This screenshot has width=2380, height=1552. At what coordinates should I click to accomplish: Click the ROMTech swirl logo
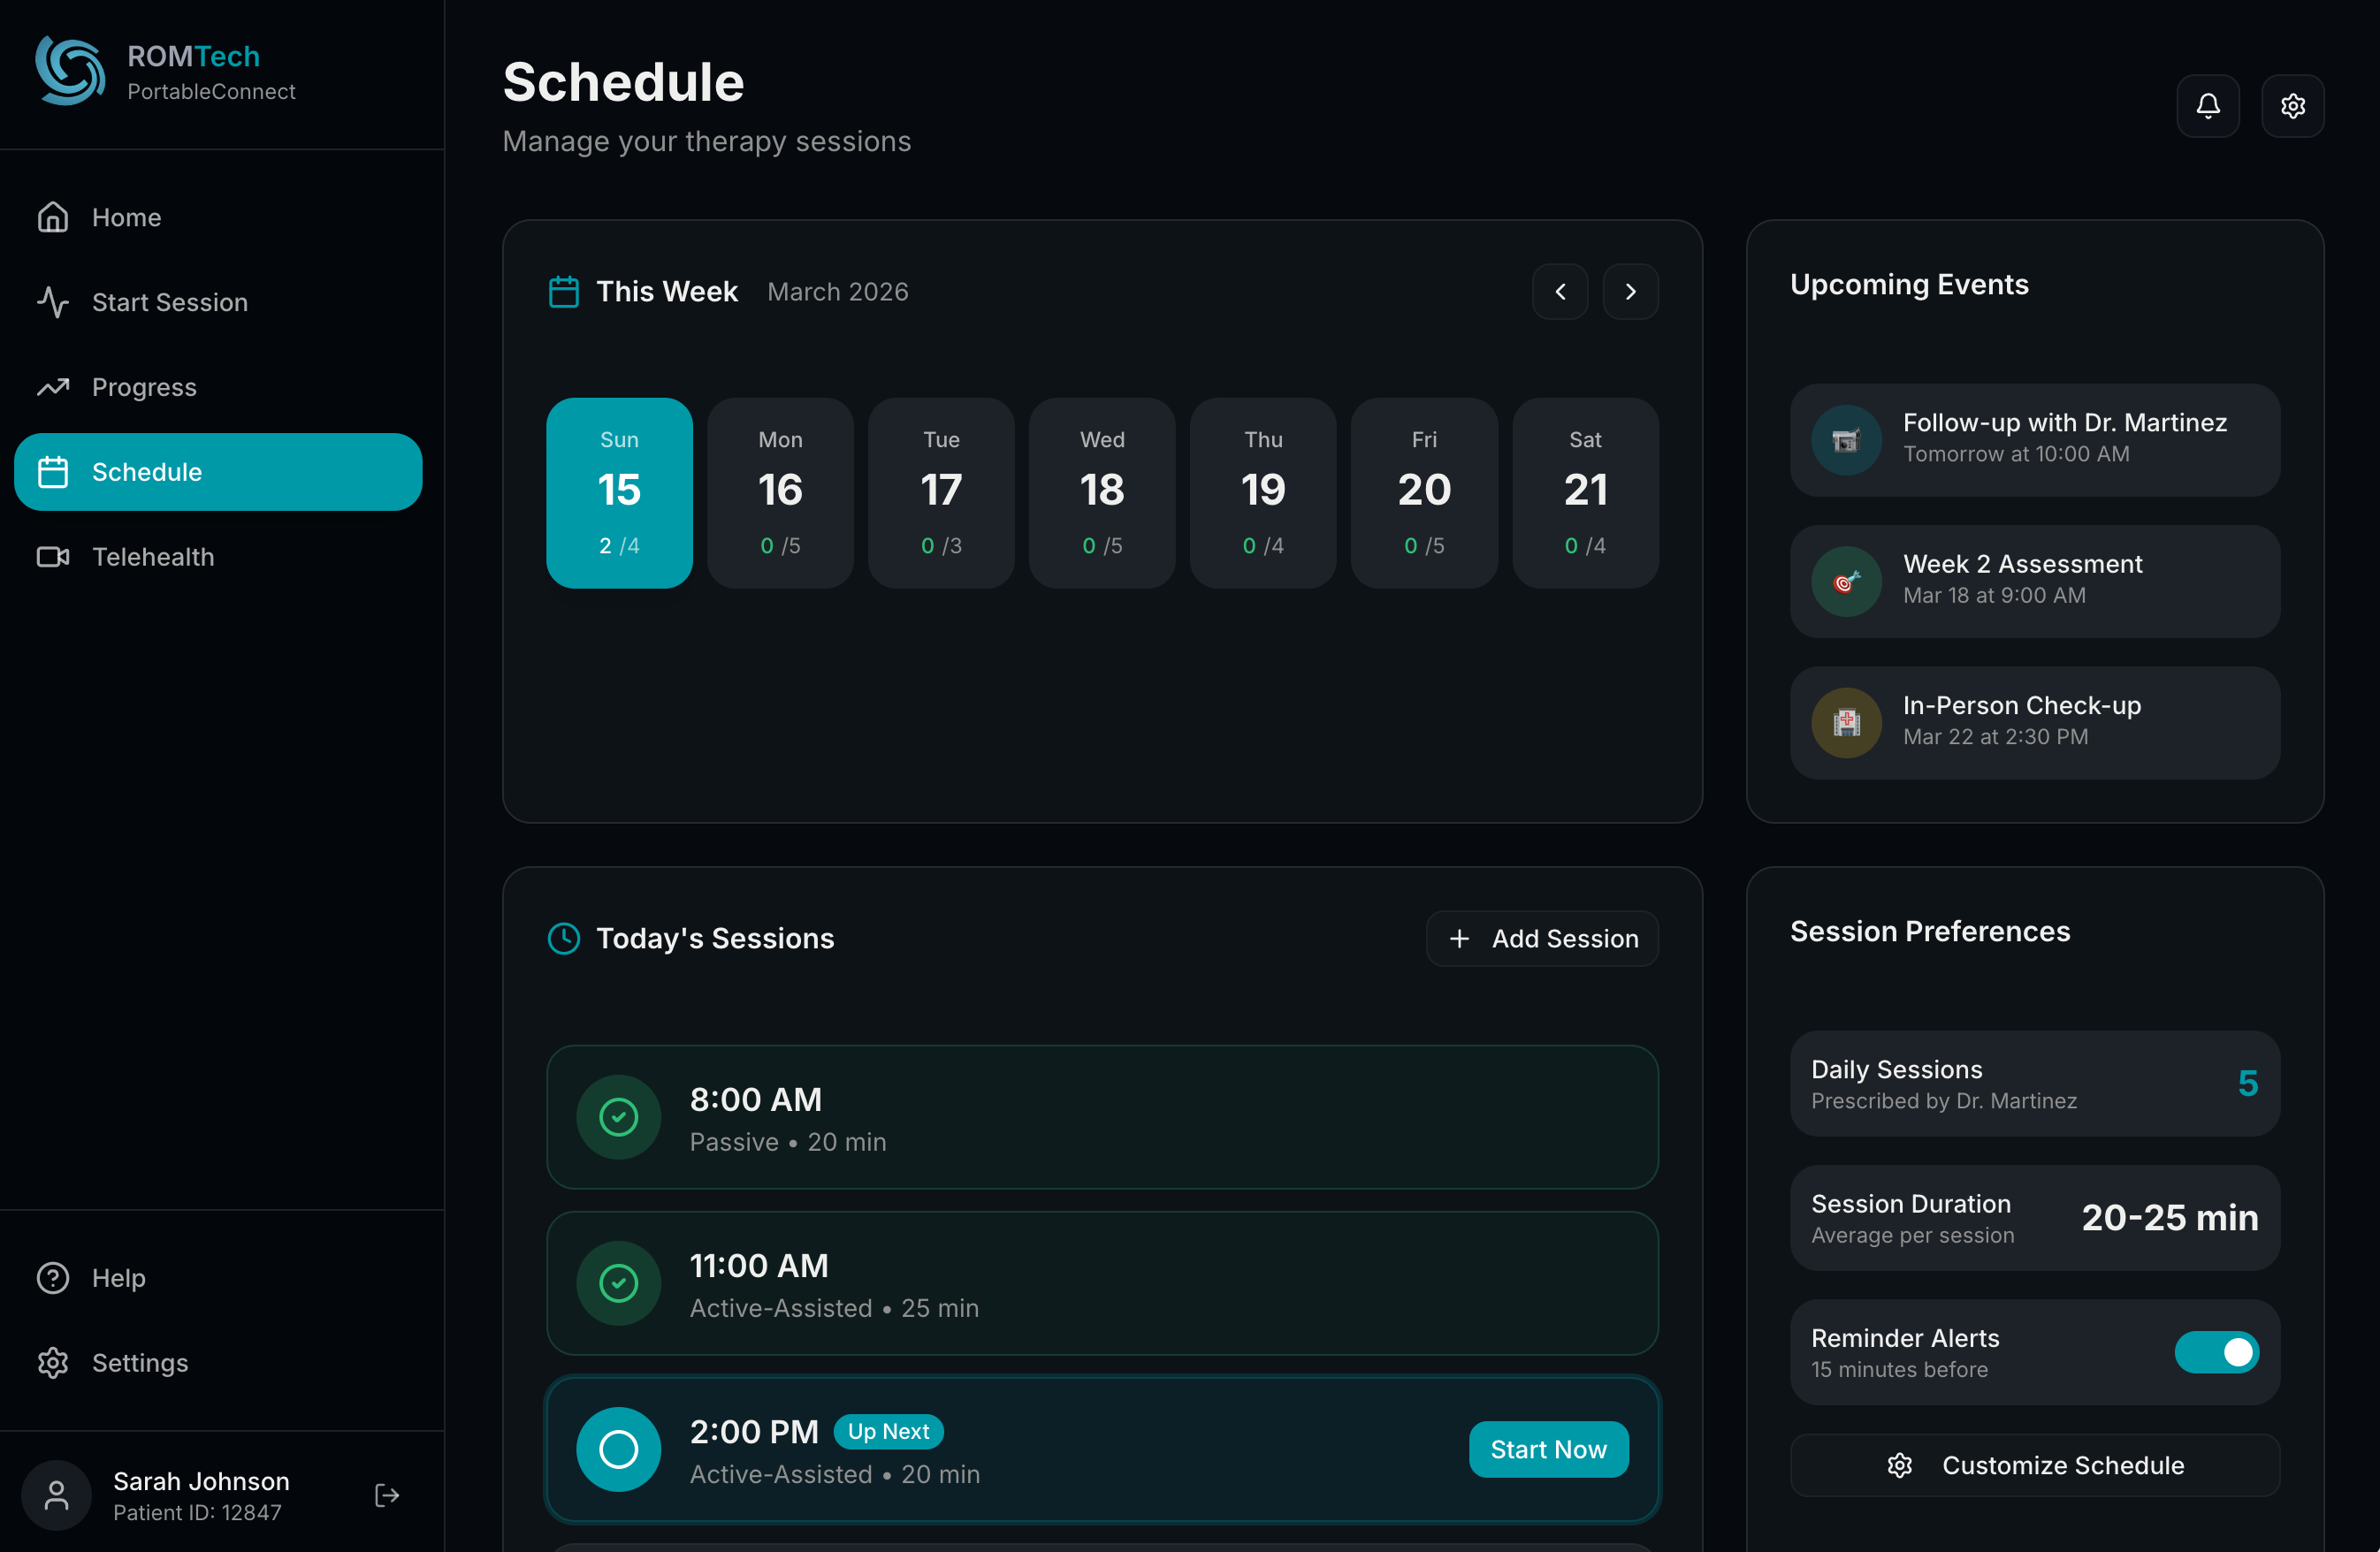[x=70, y=71]
